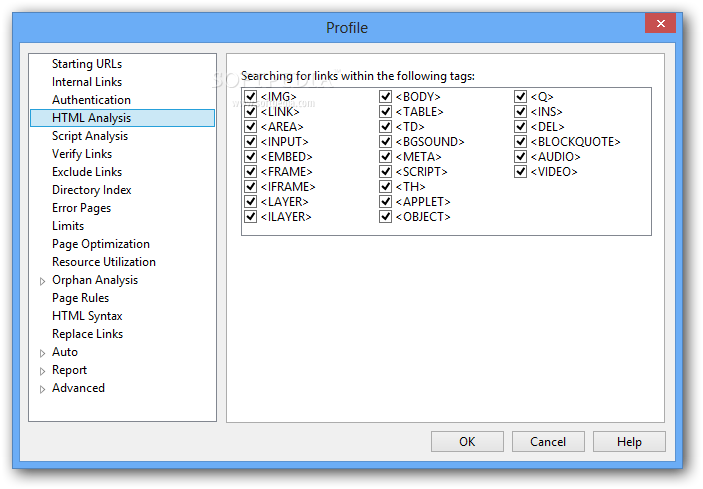Select the Report tree label
Image resolution: width=703 pixels, height=489 pixels.
click(69, 370)
